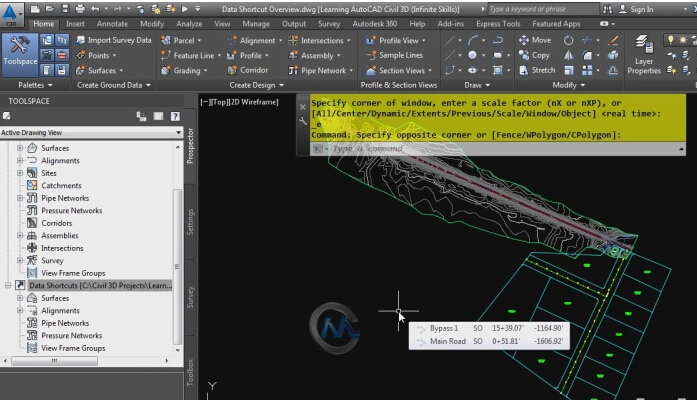Switch to the Annotate ribbon tab

(113, 23)
